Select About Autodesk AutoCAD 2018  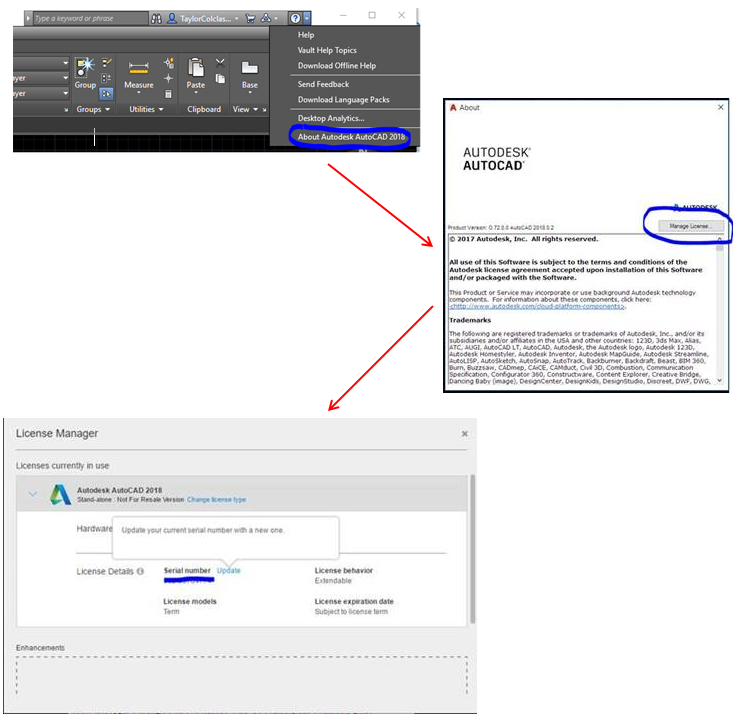pos(351,137)
